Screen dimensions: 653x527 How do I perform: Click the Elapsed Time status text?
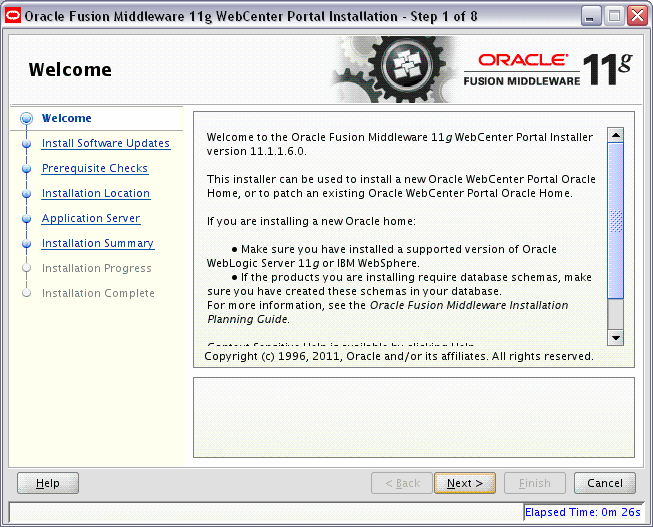tap(583, 512)
